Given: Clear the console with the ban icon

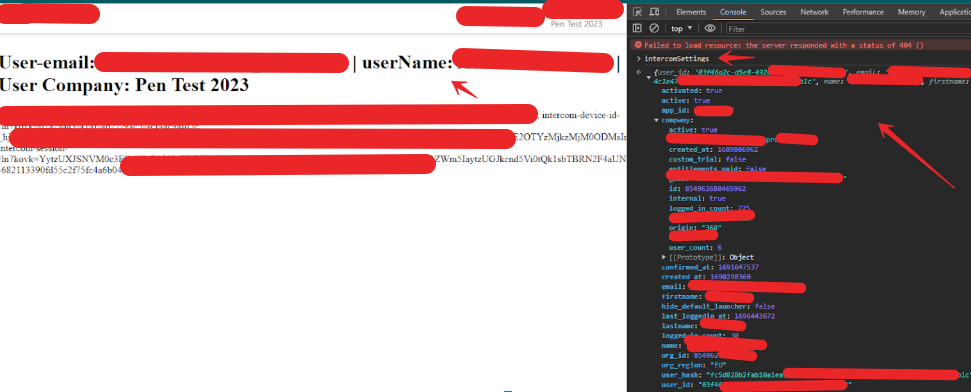Looking at the screenshot, I should [654, 28].
